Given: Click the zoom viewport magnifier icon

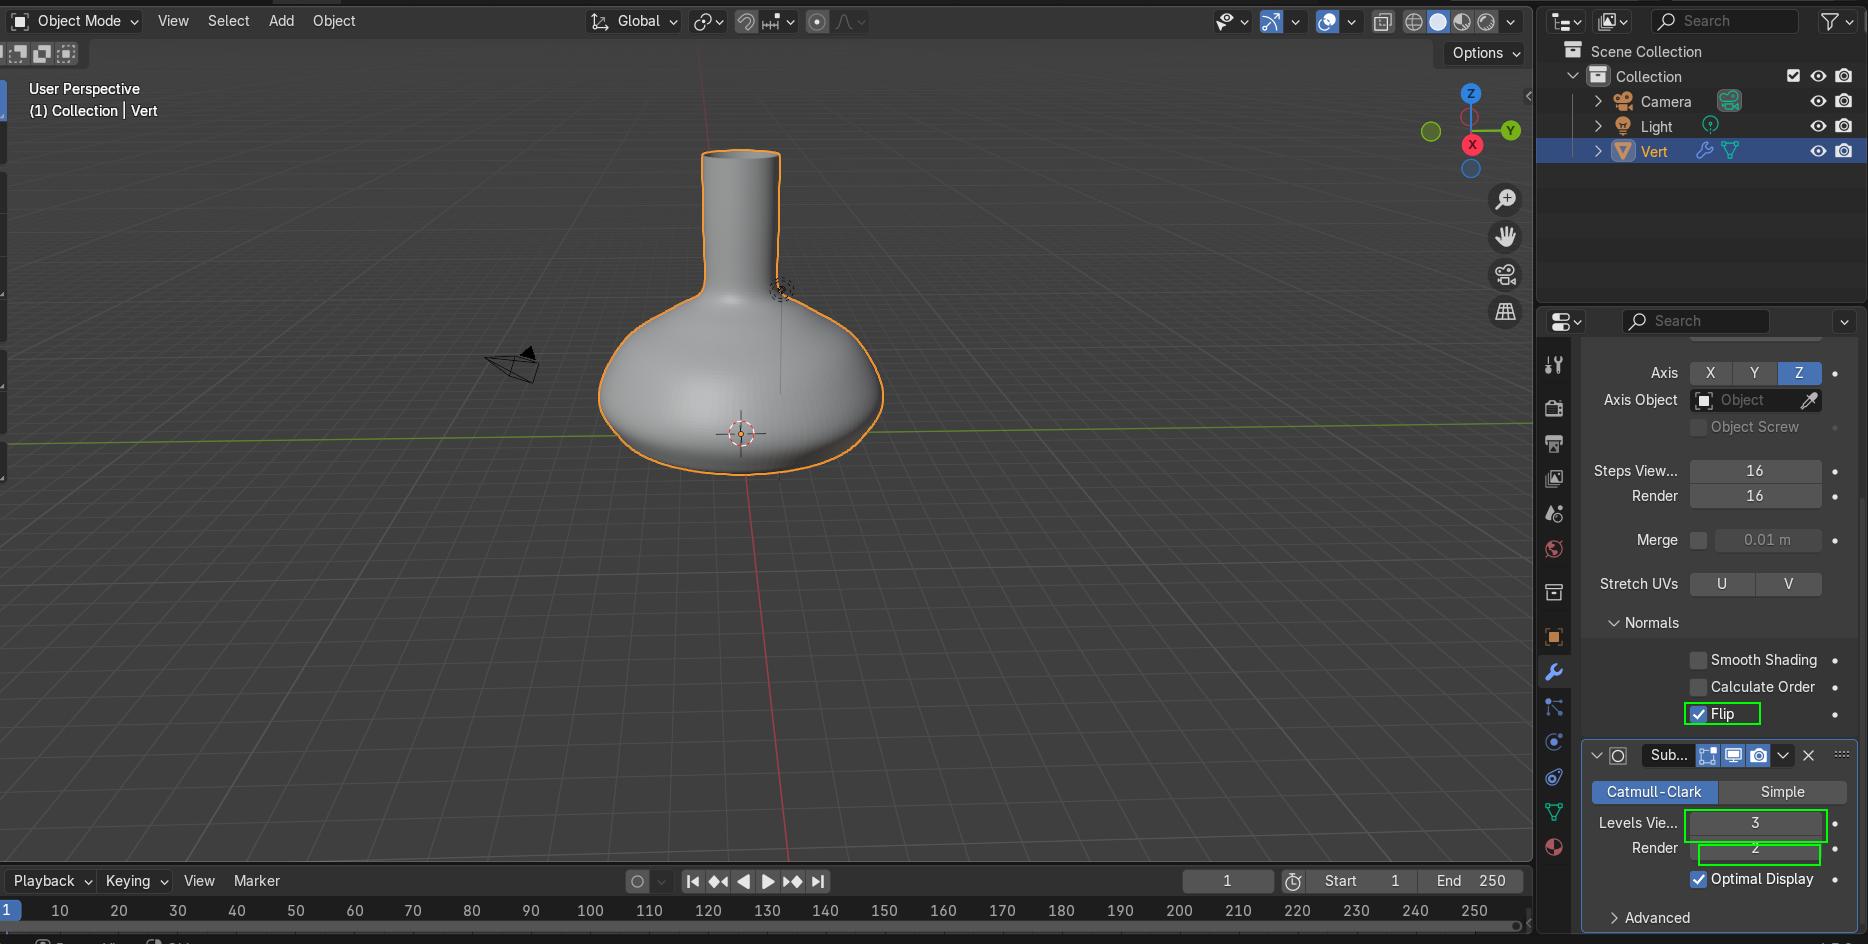Looking at the screenshot, I should [1505, 199].
